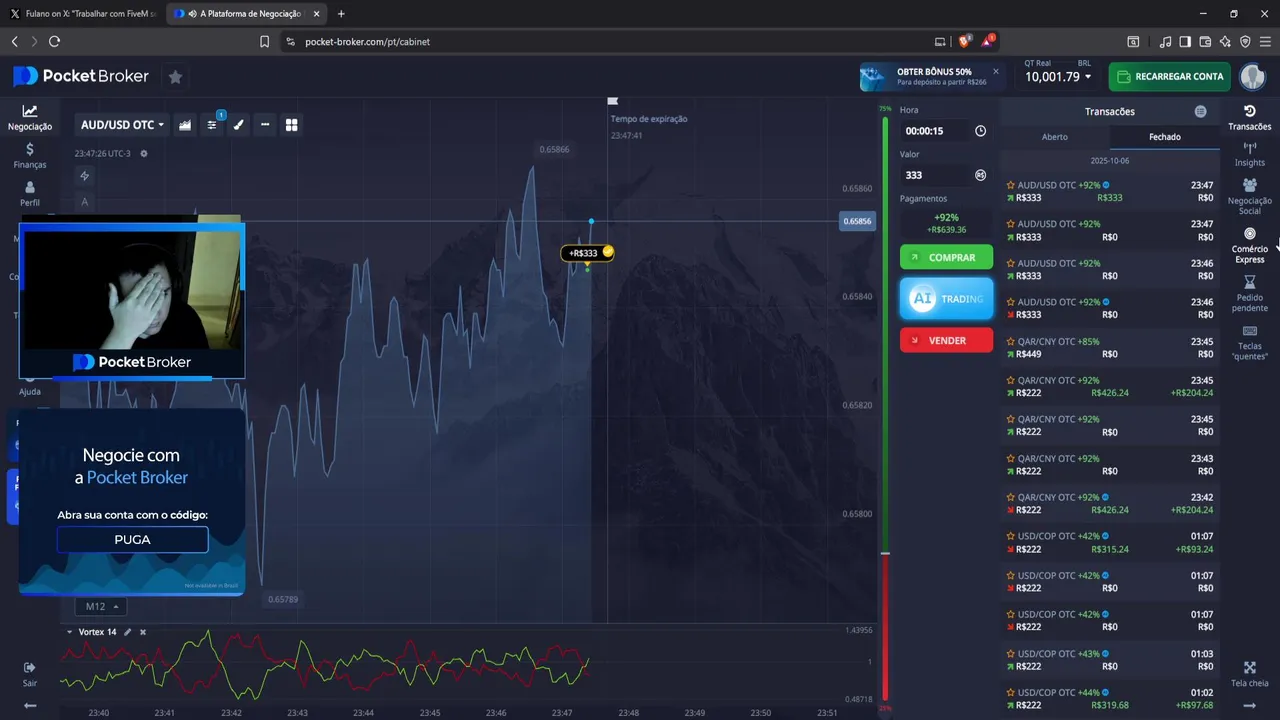Open the Finanças sidebar section
Viewport: 1280px width, 720px height.
coord(30,155)
